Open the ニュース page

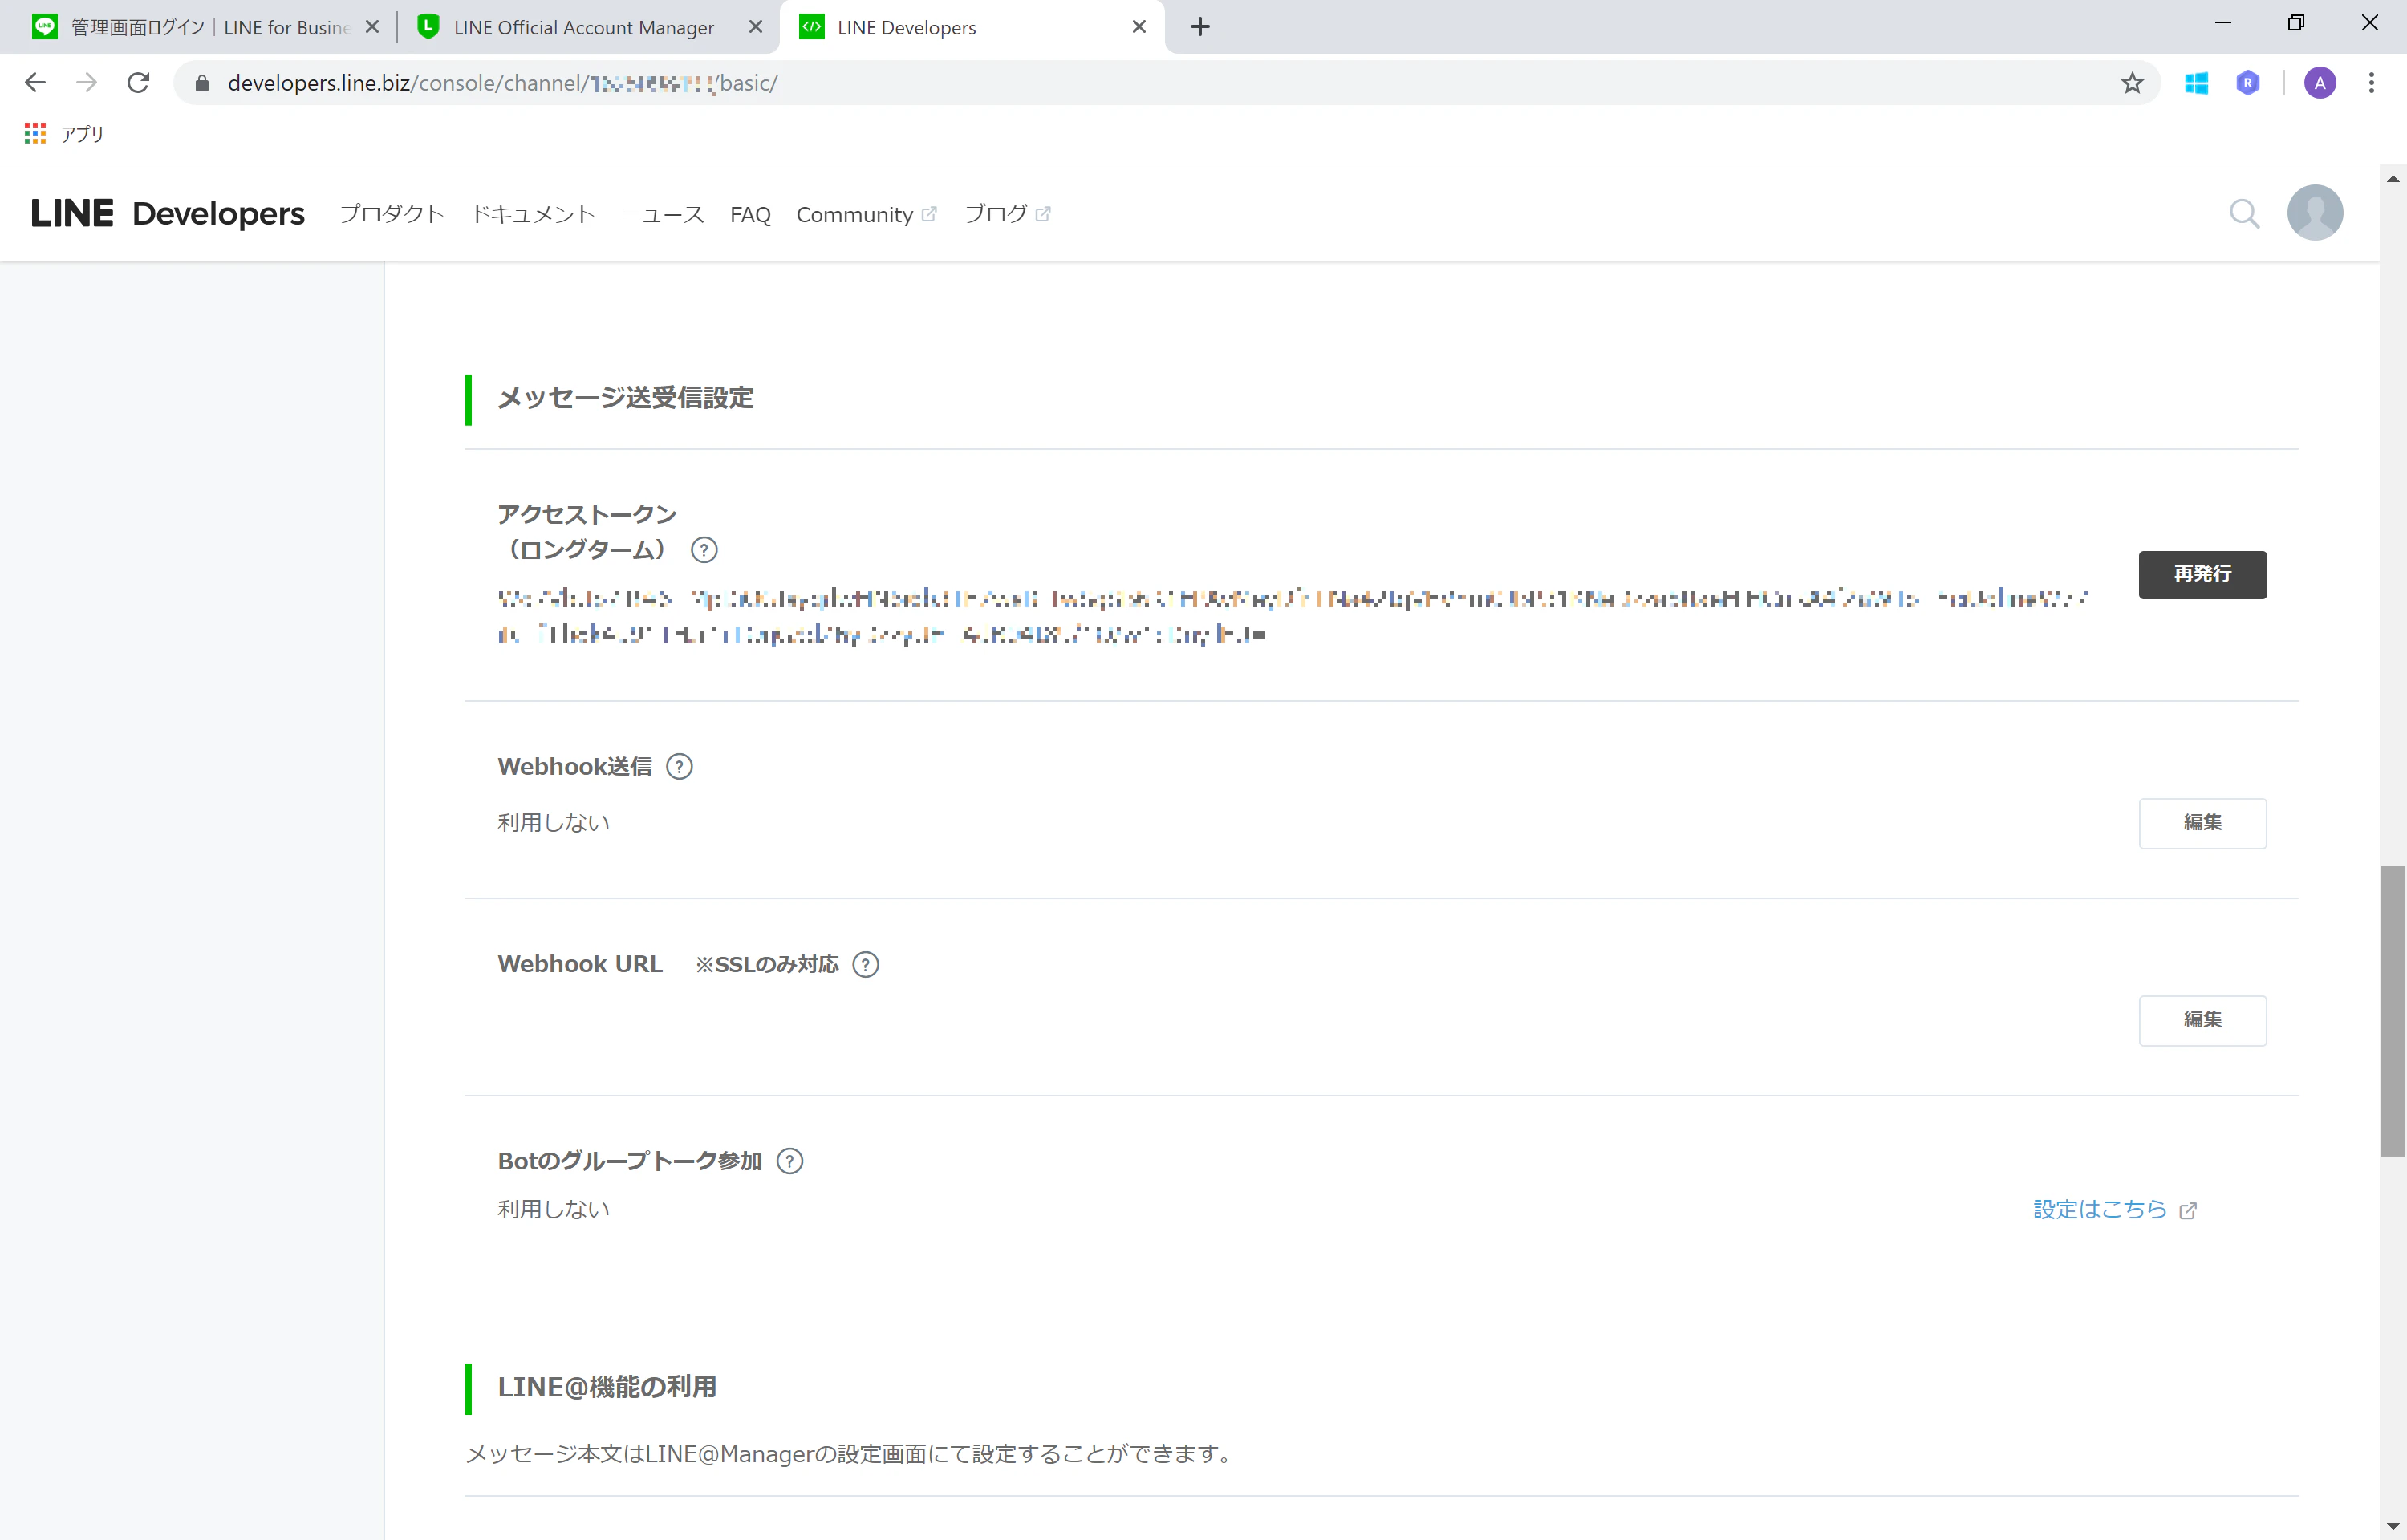(662, 214)
